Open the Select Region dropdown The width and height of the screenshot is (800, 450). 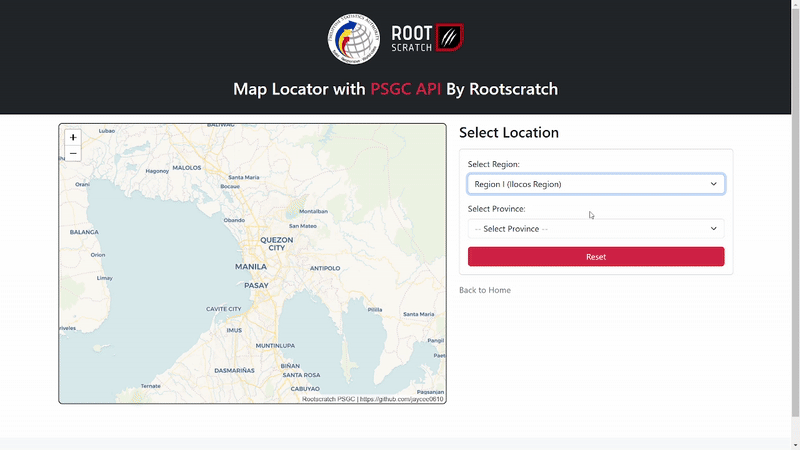(x=596, y=184)
